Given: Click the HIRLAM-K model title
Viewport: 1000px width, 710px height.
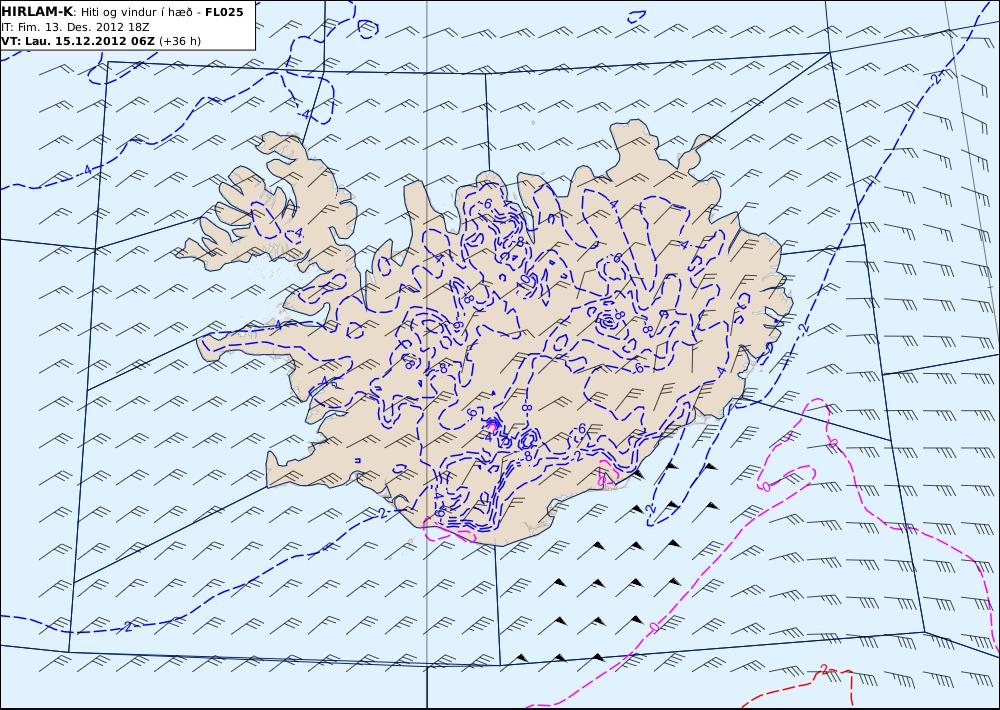Looking at the screenshot, I should point(37,12).
